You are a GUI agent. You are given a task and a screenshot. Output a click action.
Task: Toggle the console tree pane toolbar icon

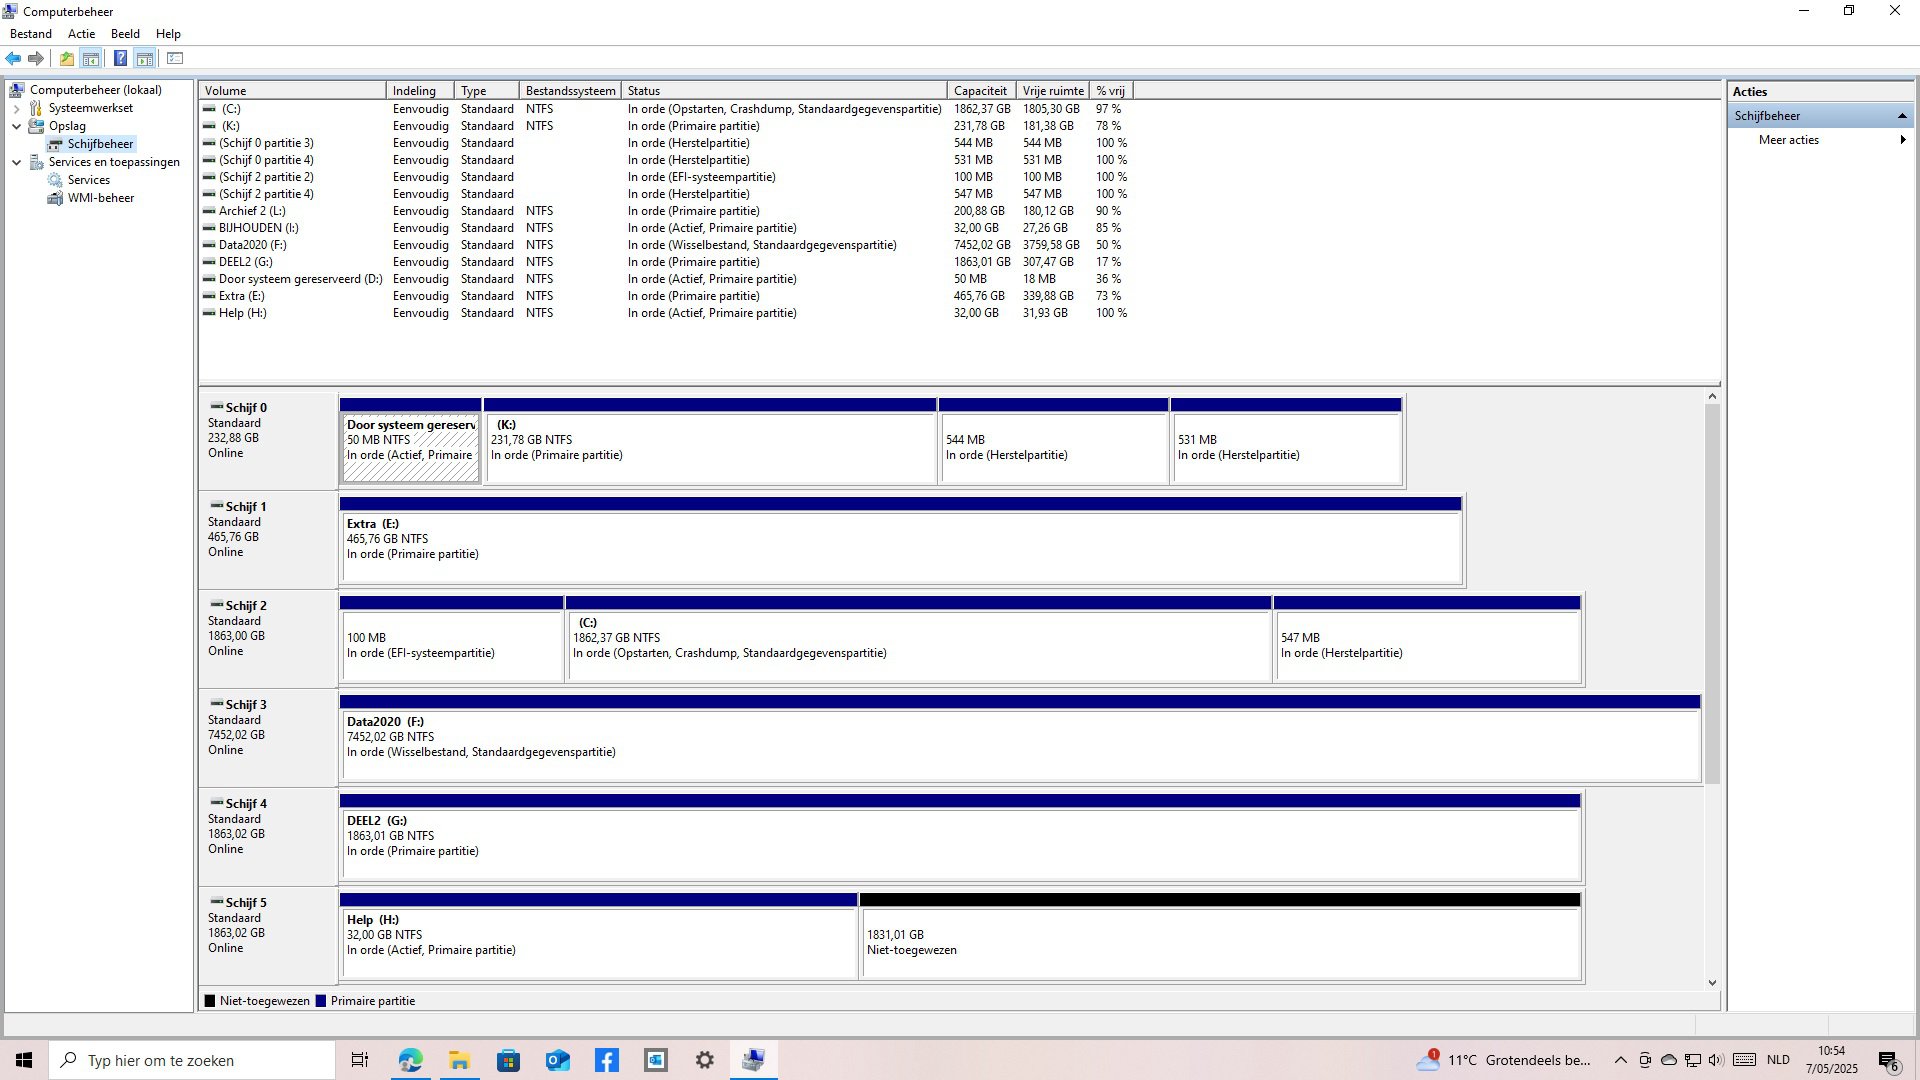(91, 59)
